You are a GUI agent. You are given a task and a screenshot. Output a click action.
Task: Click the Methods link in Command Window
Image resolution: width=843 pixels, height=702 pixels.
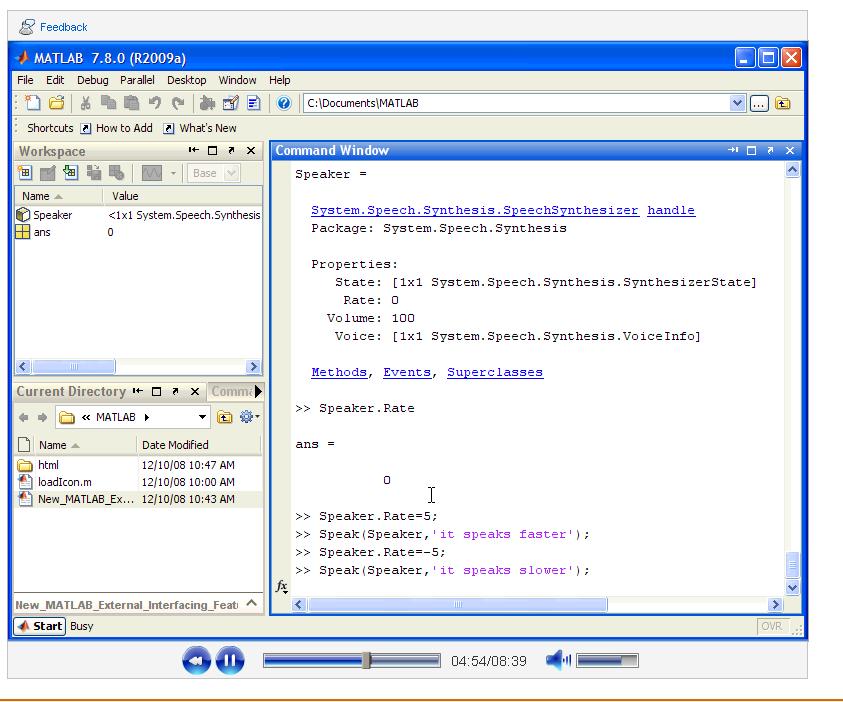pos(338,372)
